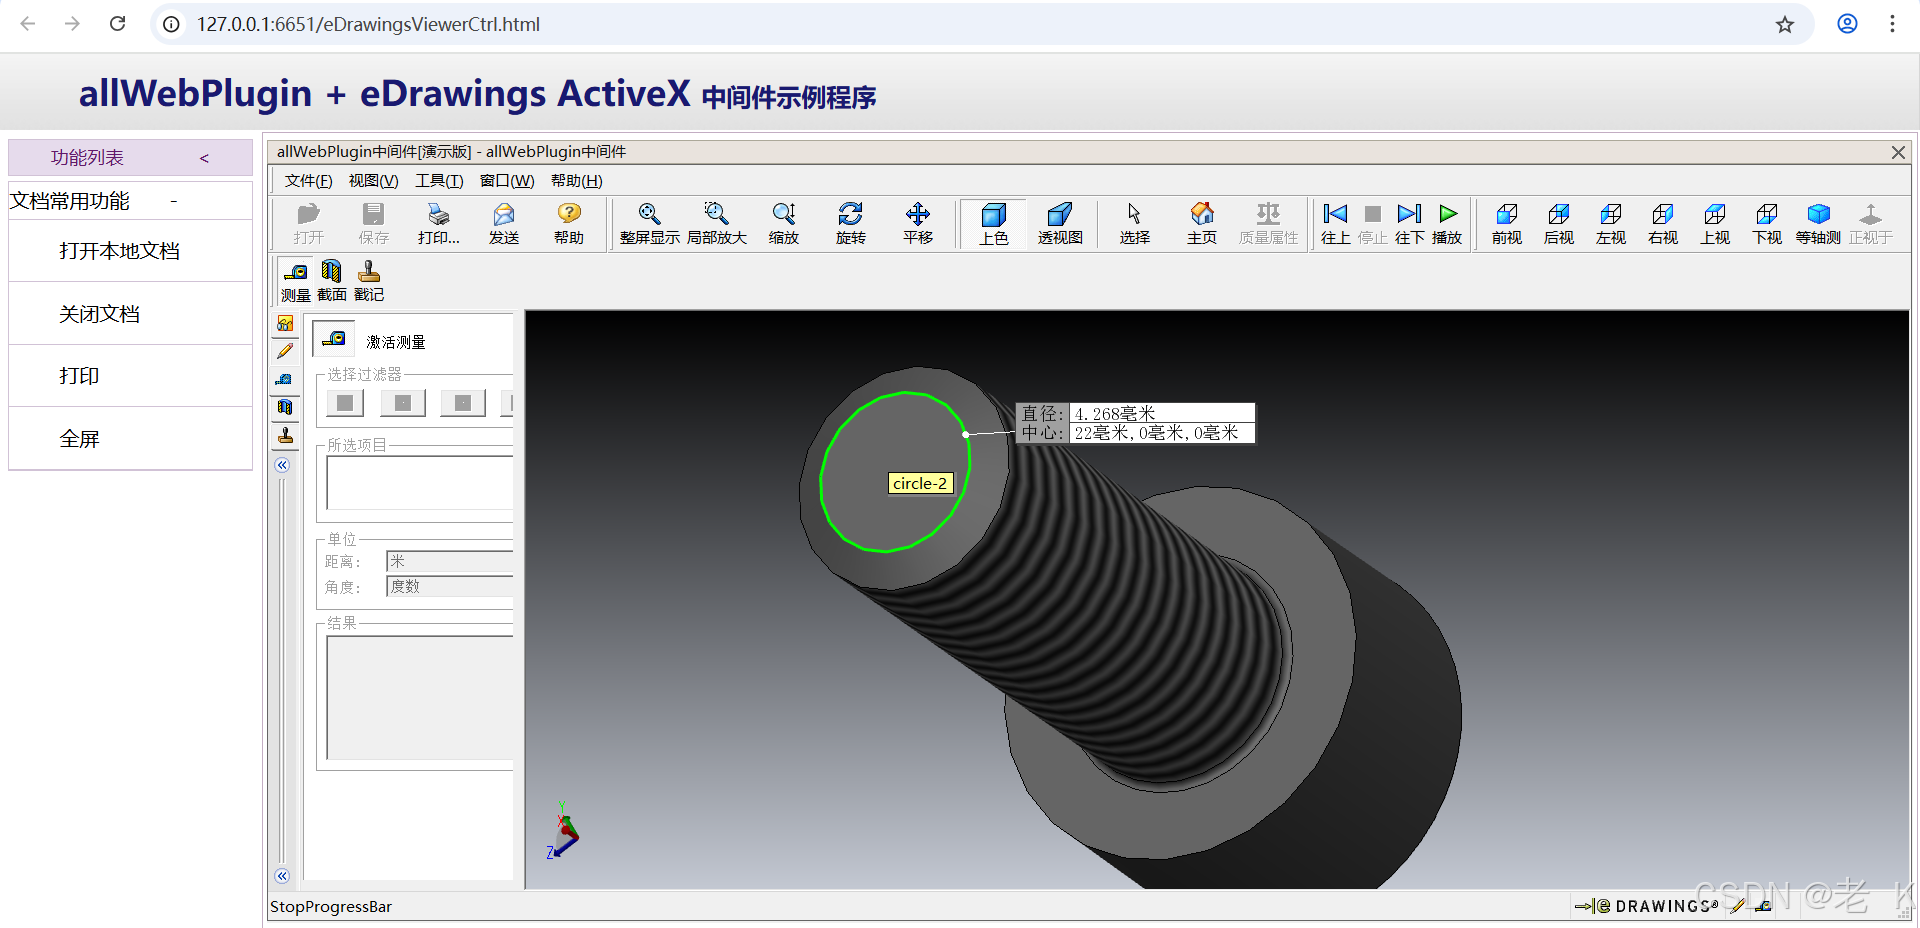Open the 截面 (Section) tool
This screenshot has height=928, width=1920.
(x=331, y=279)
